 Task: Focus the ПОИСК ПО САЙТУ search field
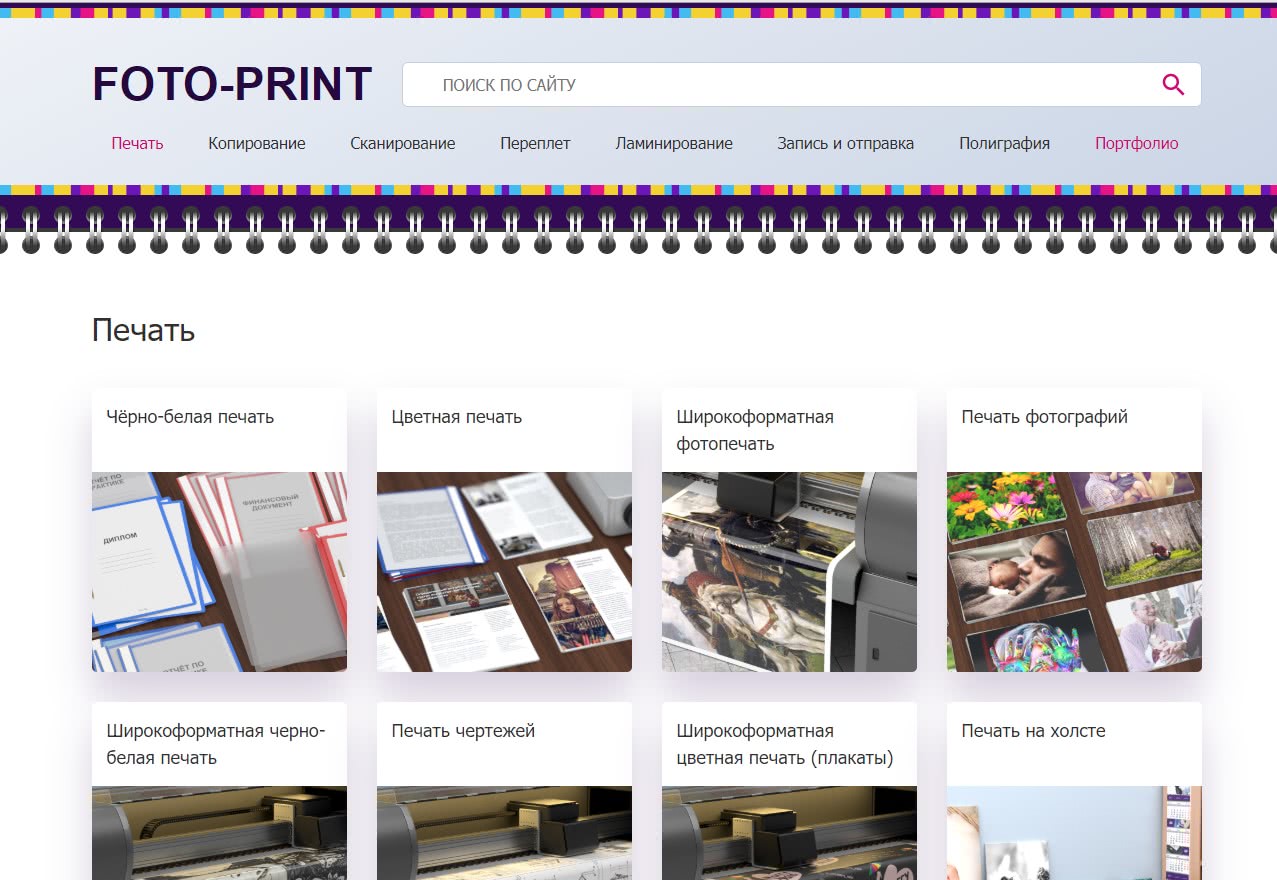click(x=801, y=85)
